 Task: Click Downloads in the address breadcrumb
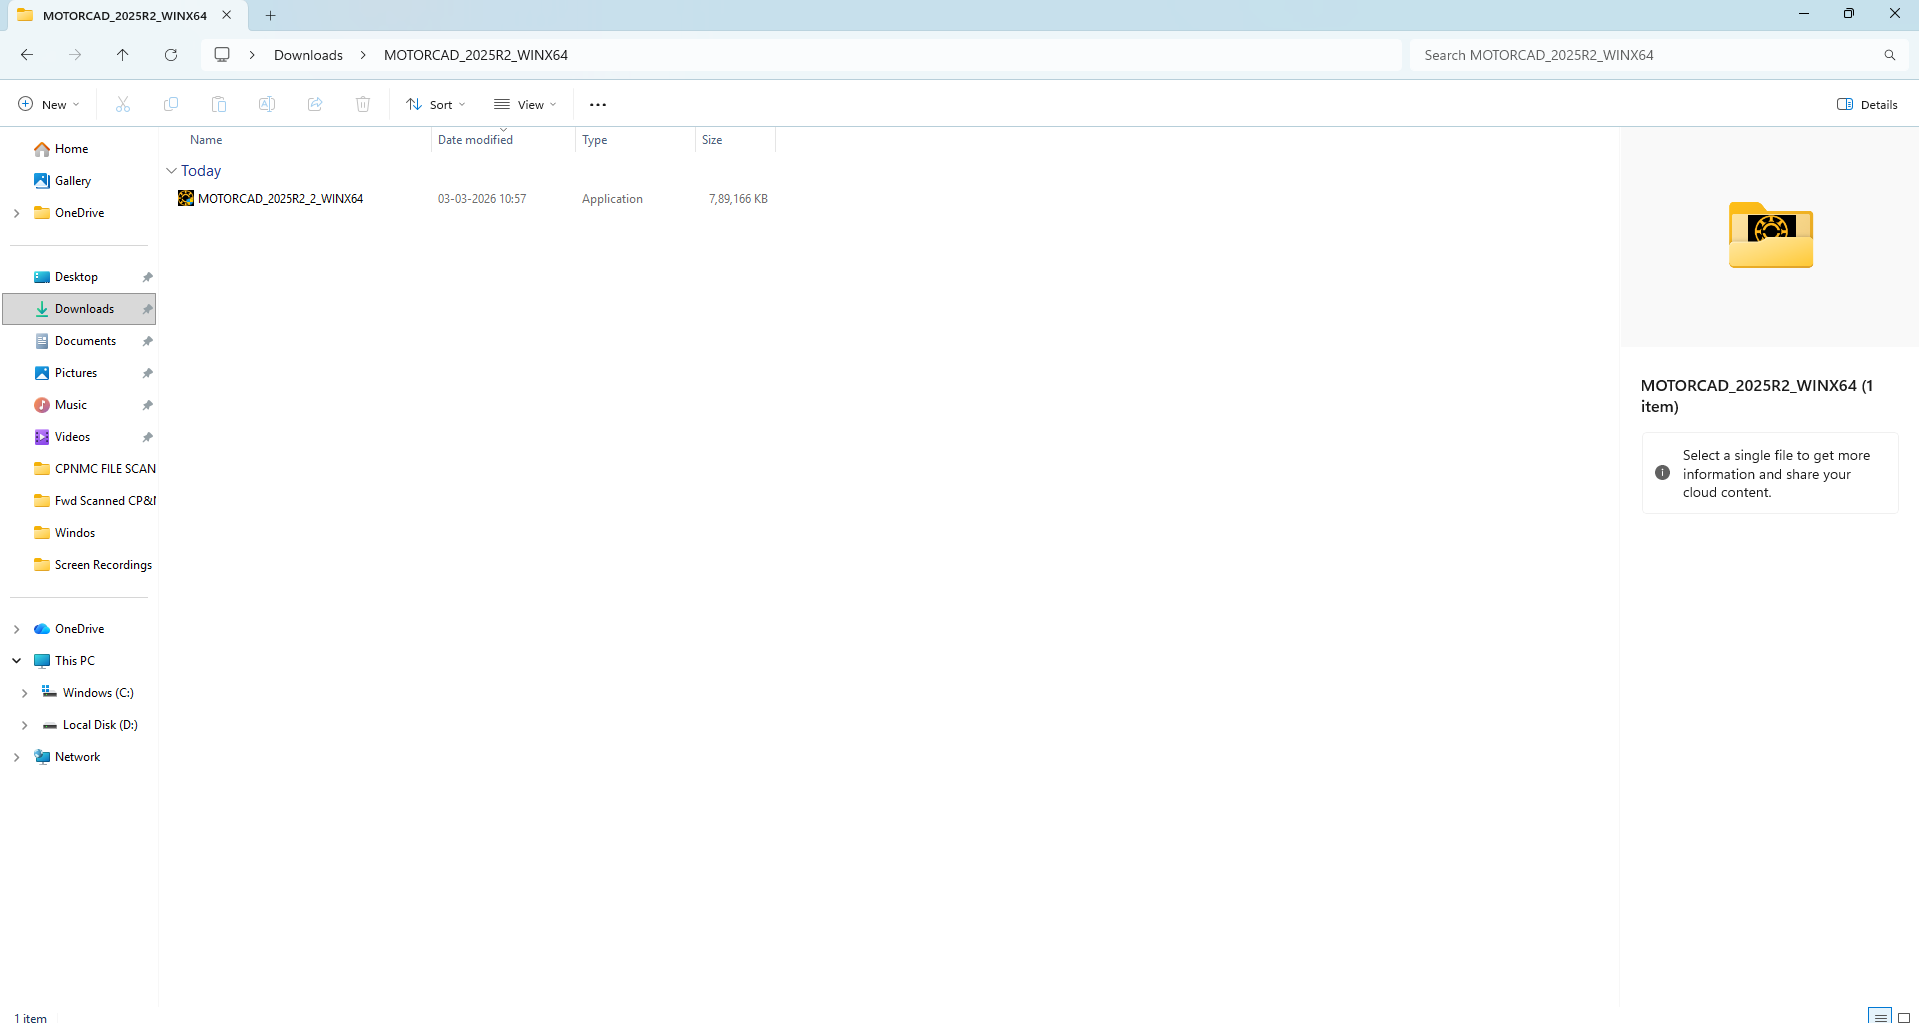coord(308,55)
